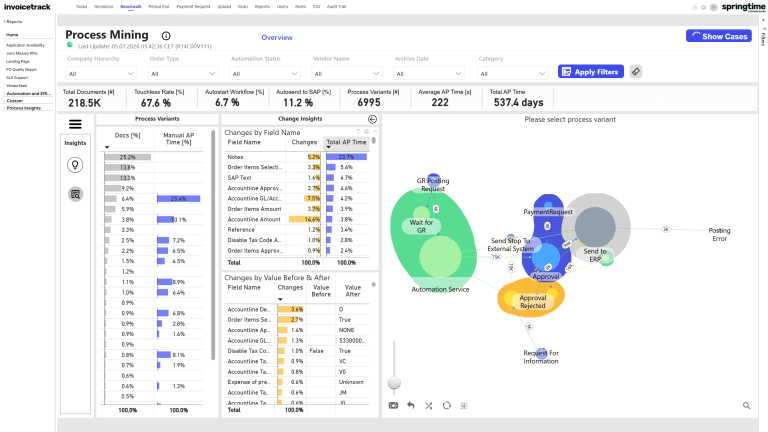Open the Payment Request menu
The height and width of the screenshot is (432, 768).
[193, 7]
